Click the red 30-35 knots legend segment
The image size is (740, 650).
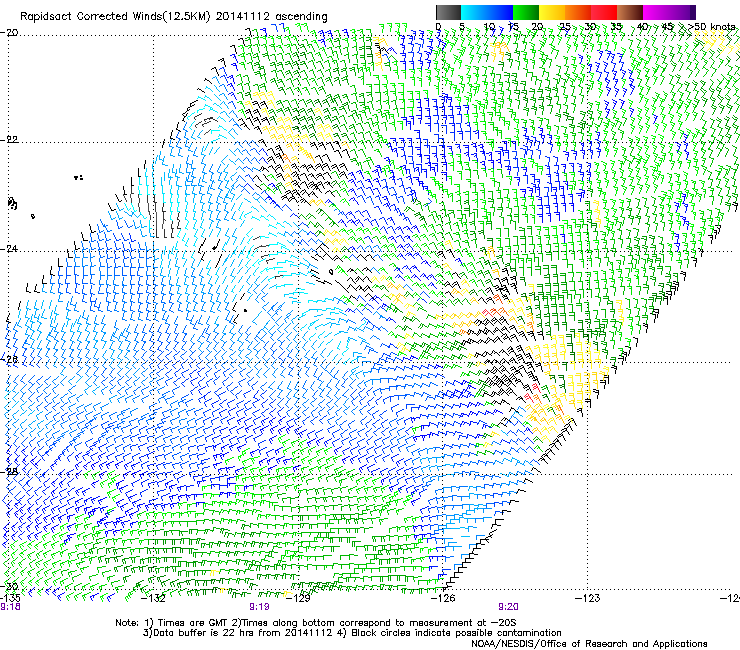pyautogui.click(x=604, y=12)
